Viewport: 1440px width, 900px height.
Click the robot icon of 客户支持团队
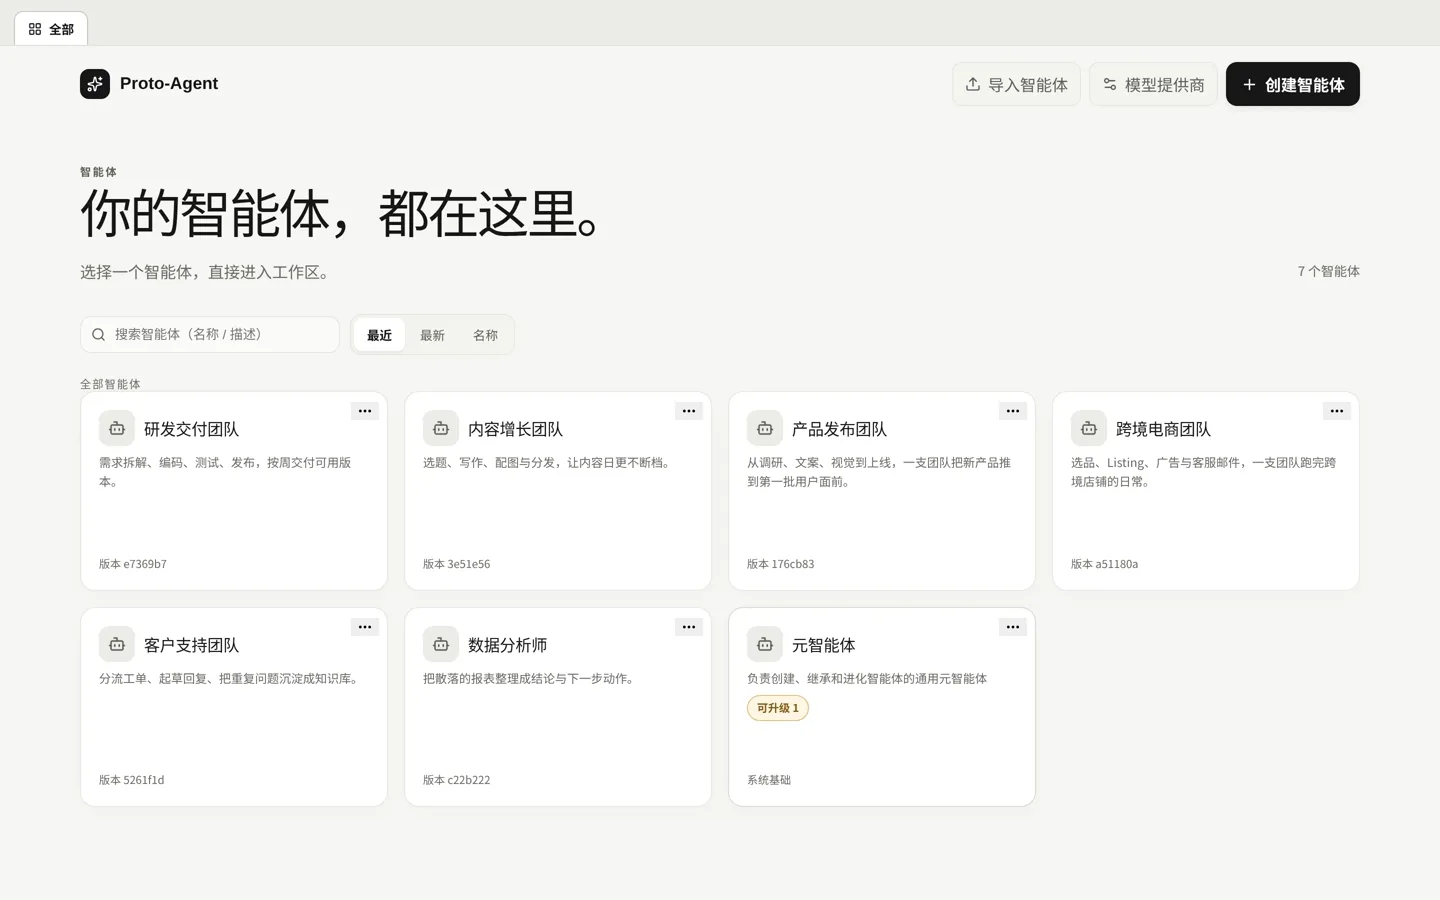coord(117,644)
